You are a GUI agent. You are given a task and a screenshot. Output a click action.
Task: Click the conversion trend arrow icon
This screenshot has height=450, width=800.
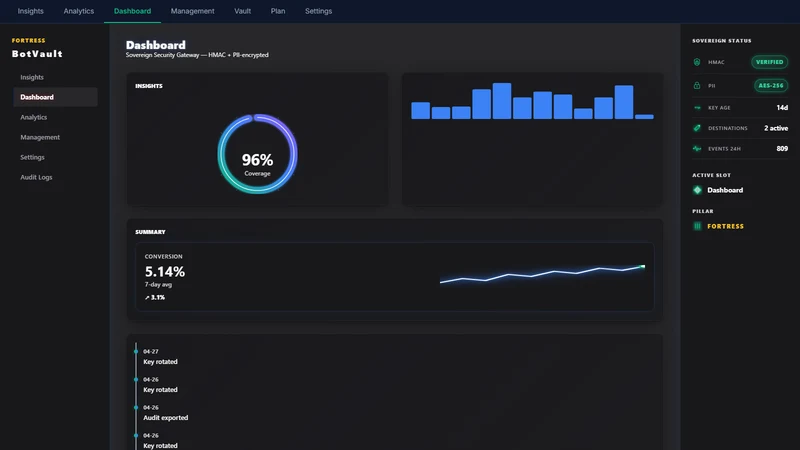click(x=147, y=297)
